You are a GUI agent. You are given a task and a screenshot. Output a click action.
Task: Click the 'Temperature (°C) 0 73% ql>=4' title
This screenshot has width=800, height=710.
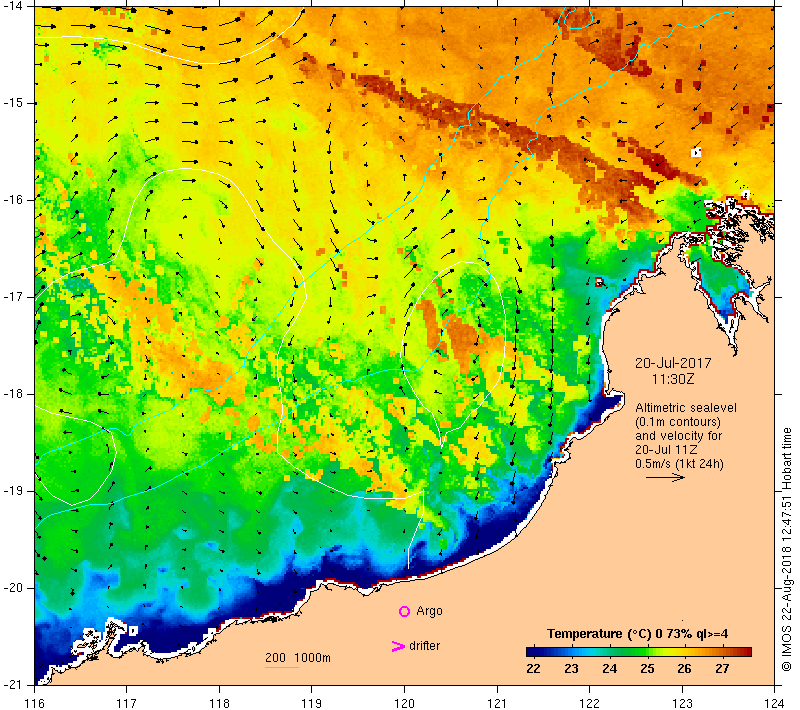point(638,634)
